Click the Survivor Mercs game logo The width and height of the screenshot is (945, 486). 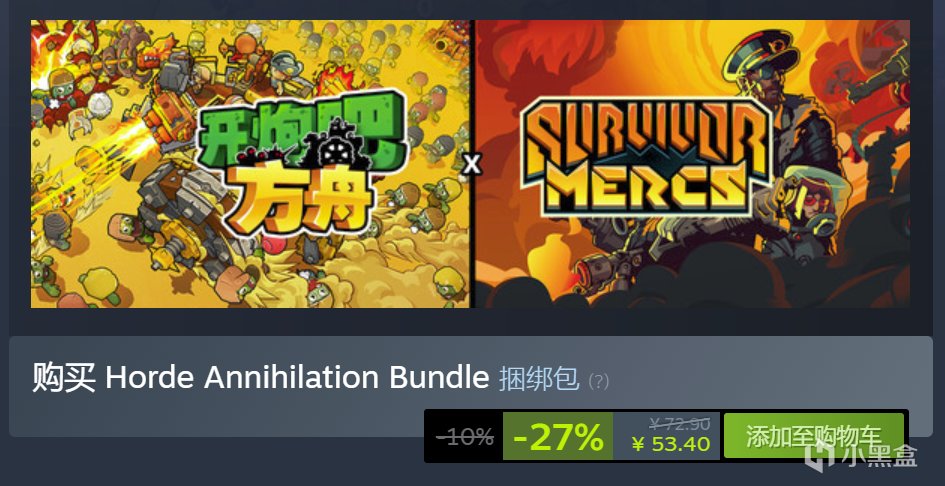pyautogui.click(x=647, y=157)
